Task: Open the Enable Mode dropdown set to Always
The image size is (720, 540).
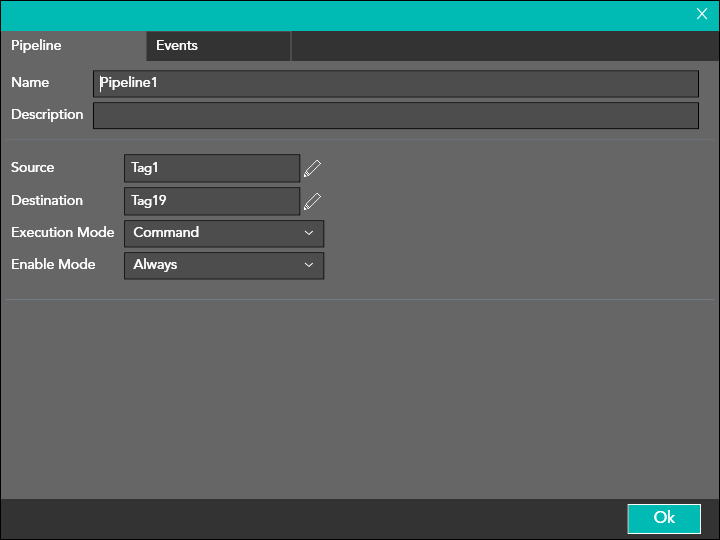Action: click(x=223, y=265)
